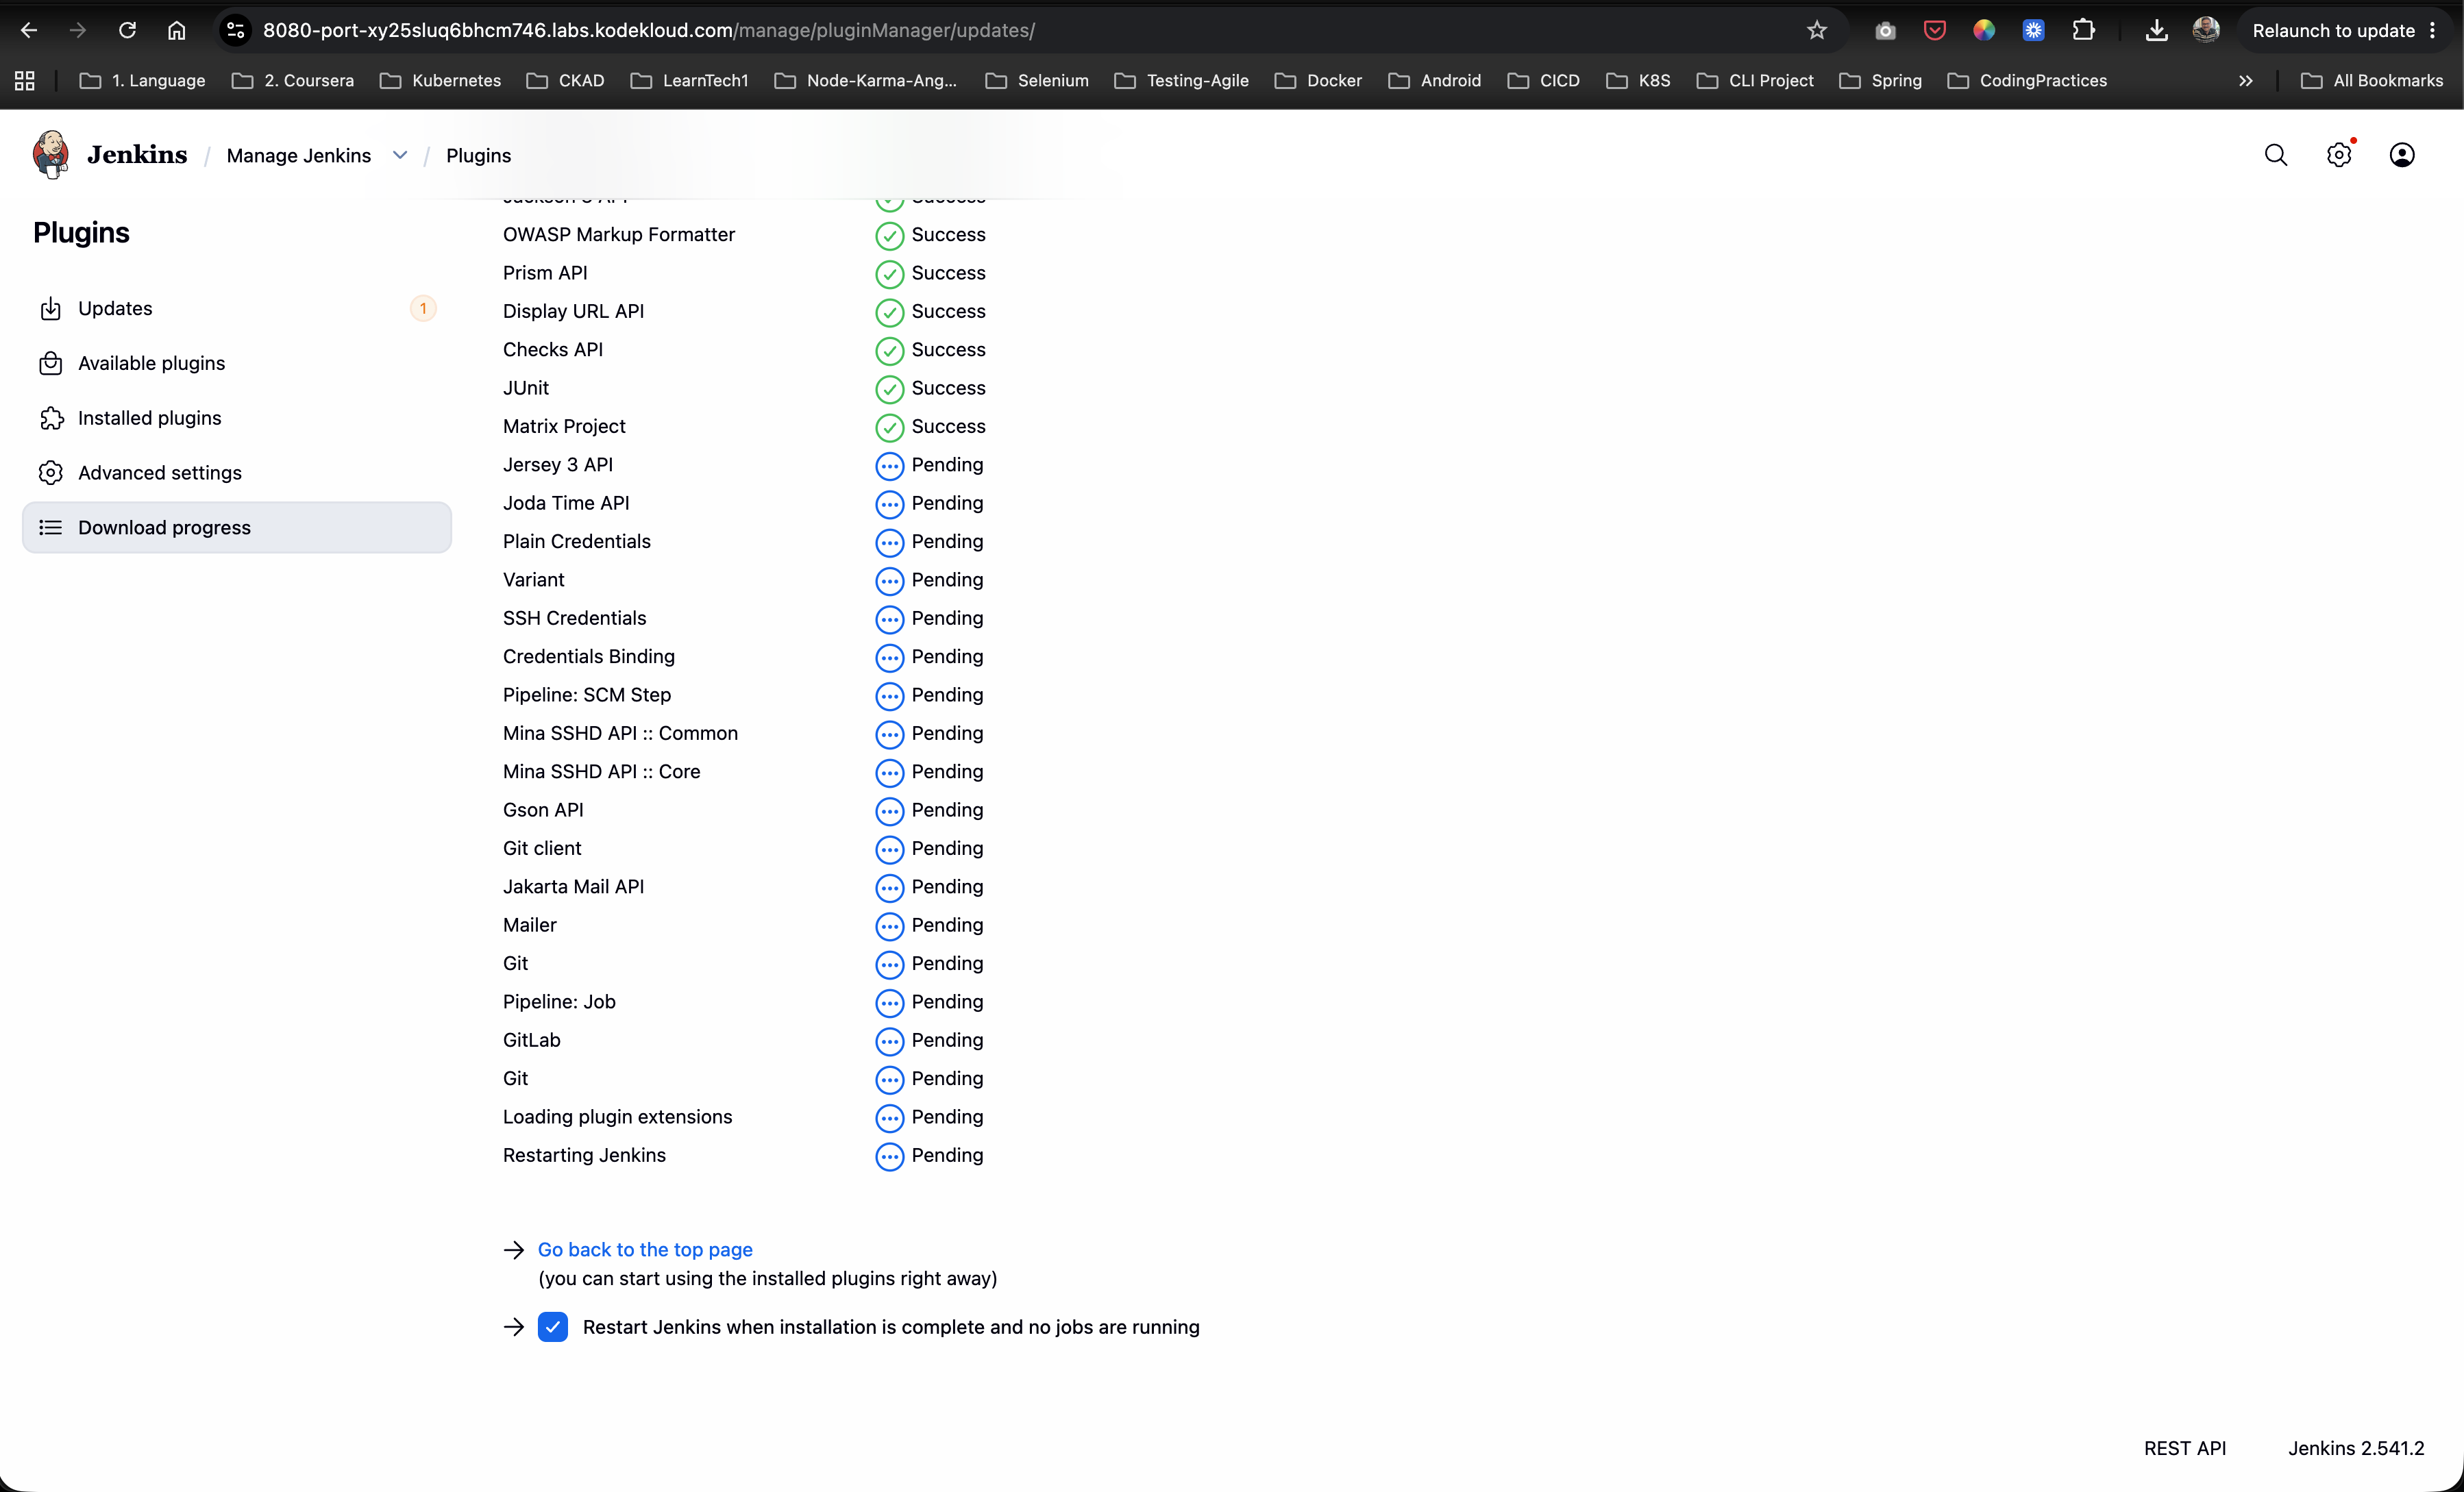Open the Chrome three-dot menu
This screenshot has width=2464, height=1492.
pyautogui.click(x=2432, y=30)
